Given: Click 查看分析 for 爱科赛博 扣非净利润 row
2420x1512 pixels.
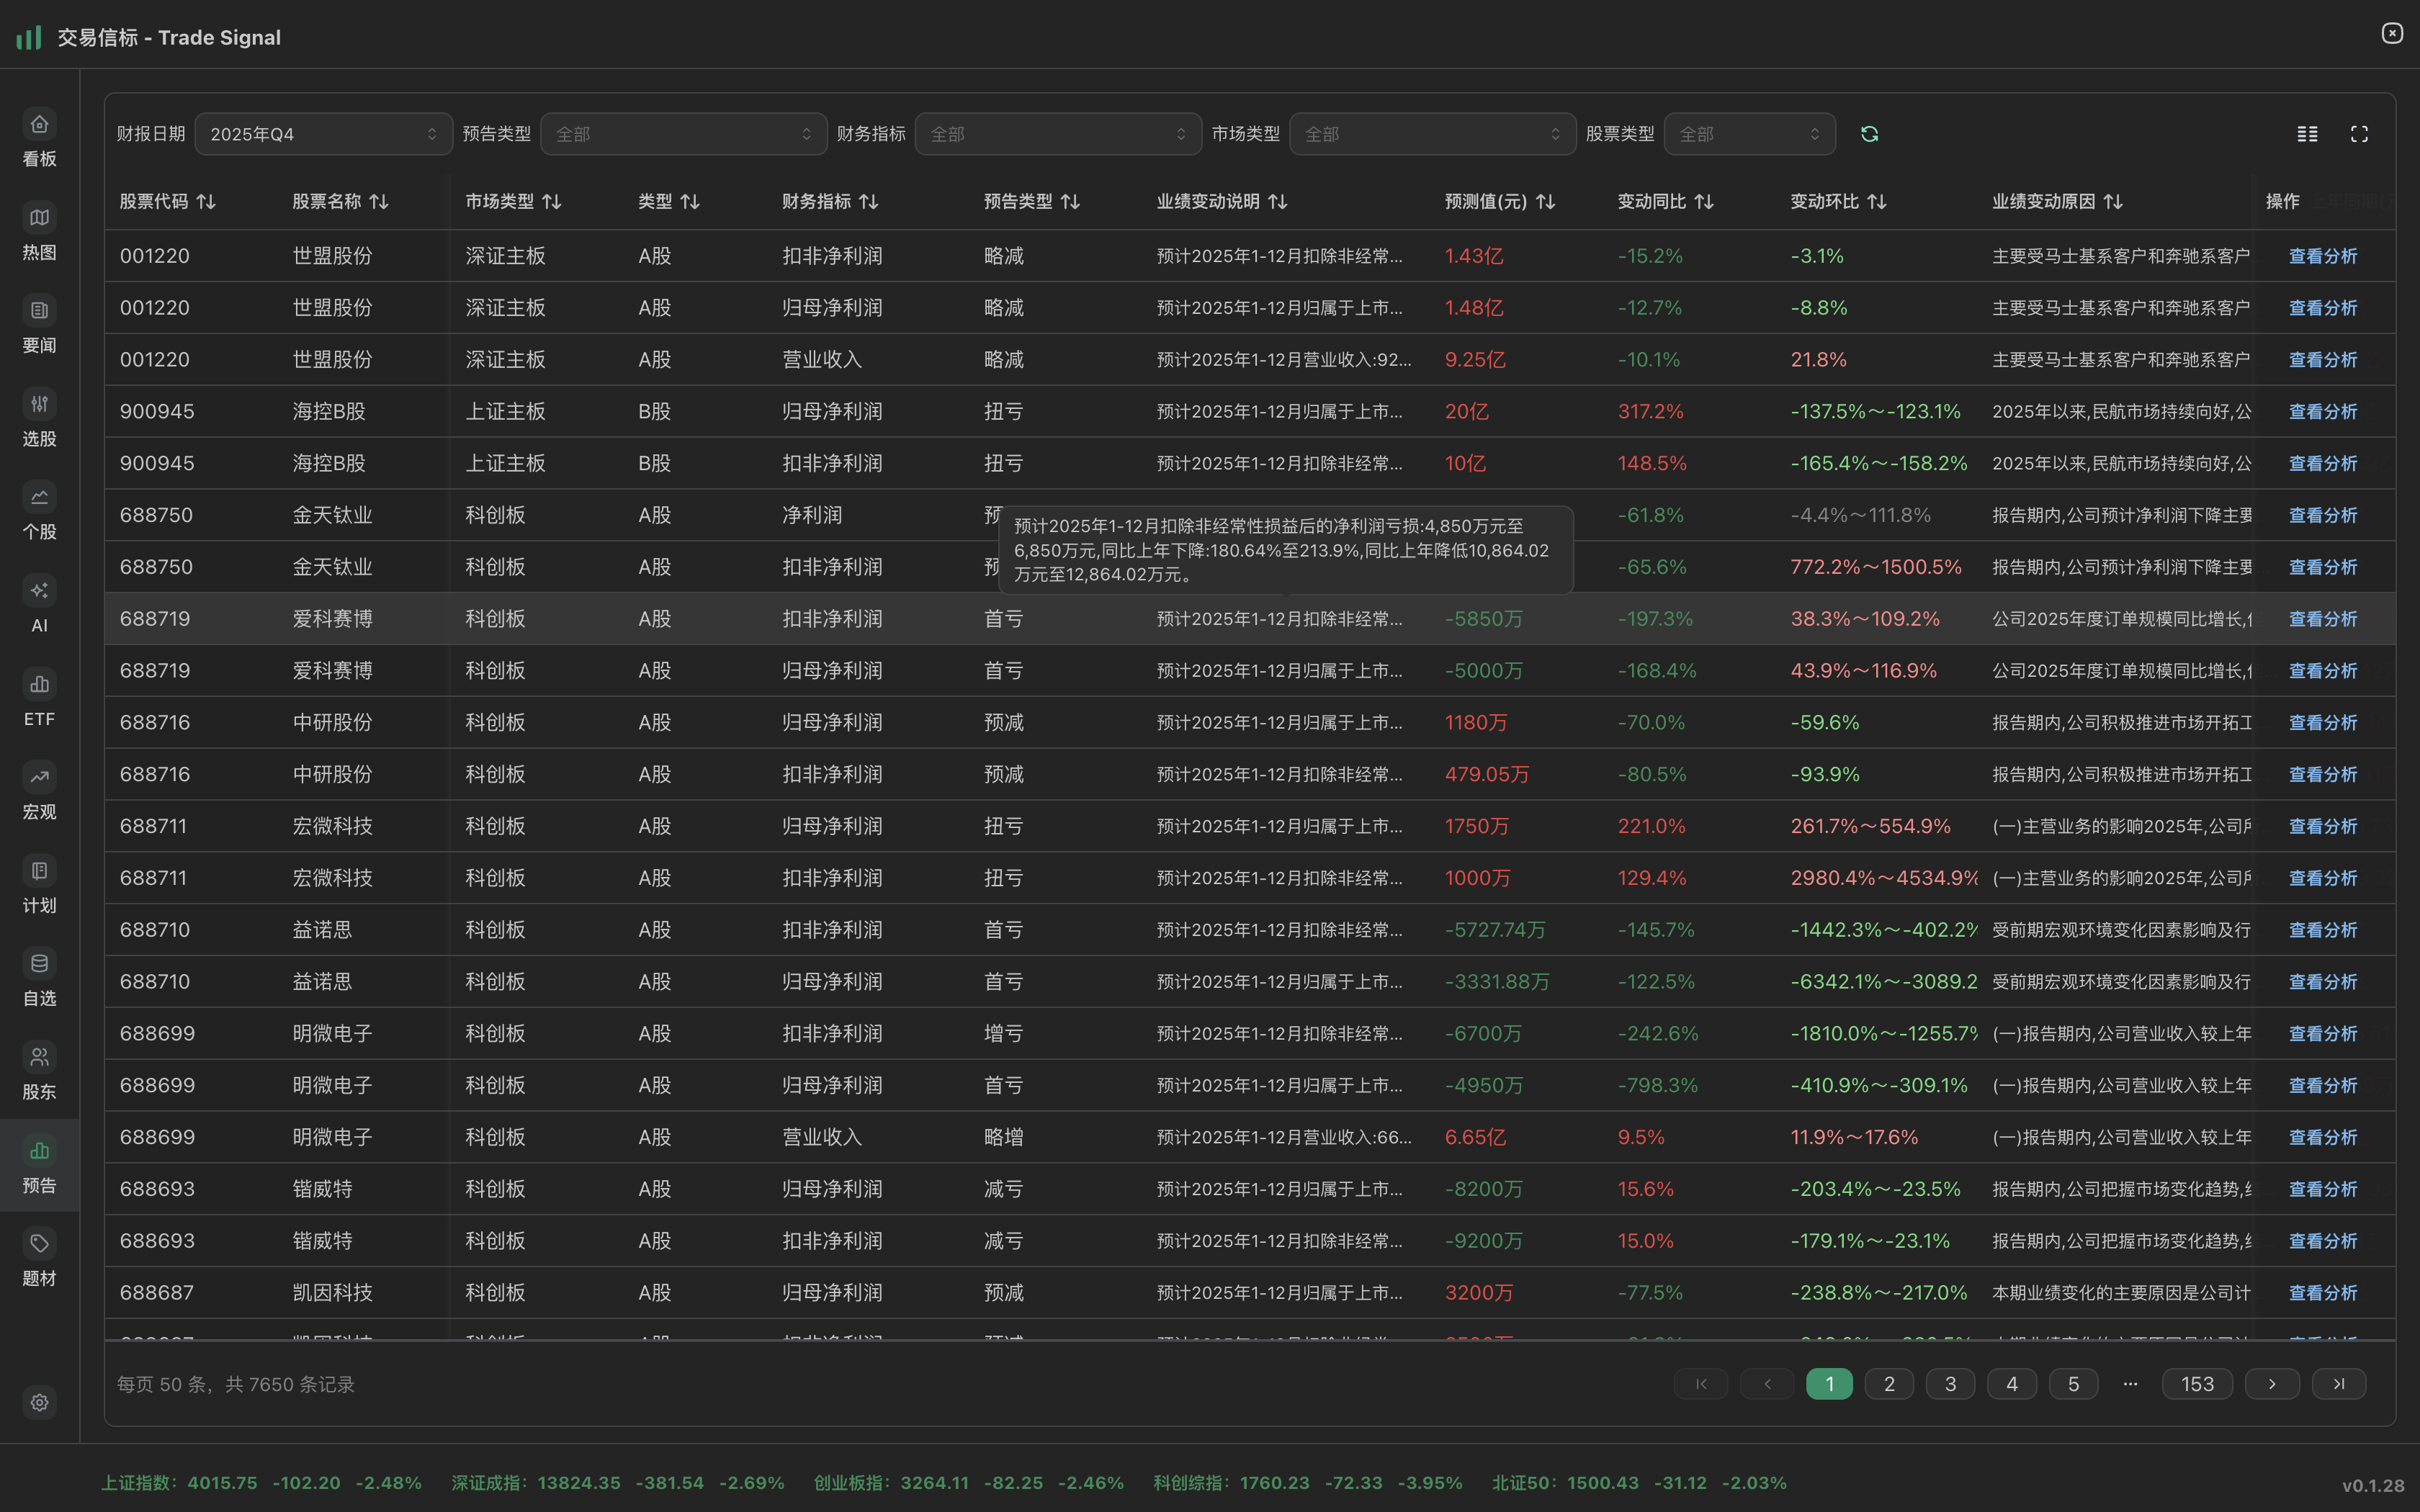Looking at the screenshot, I should (x=2322, y=619).
